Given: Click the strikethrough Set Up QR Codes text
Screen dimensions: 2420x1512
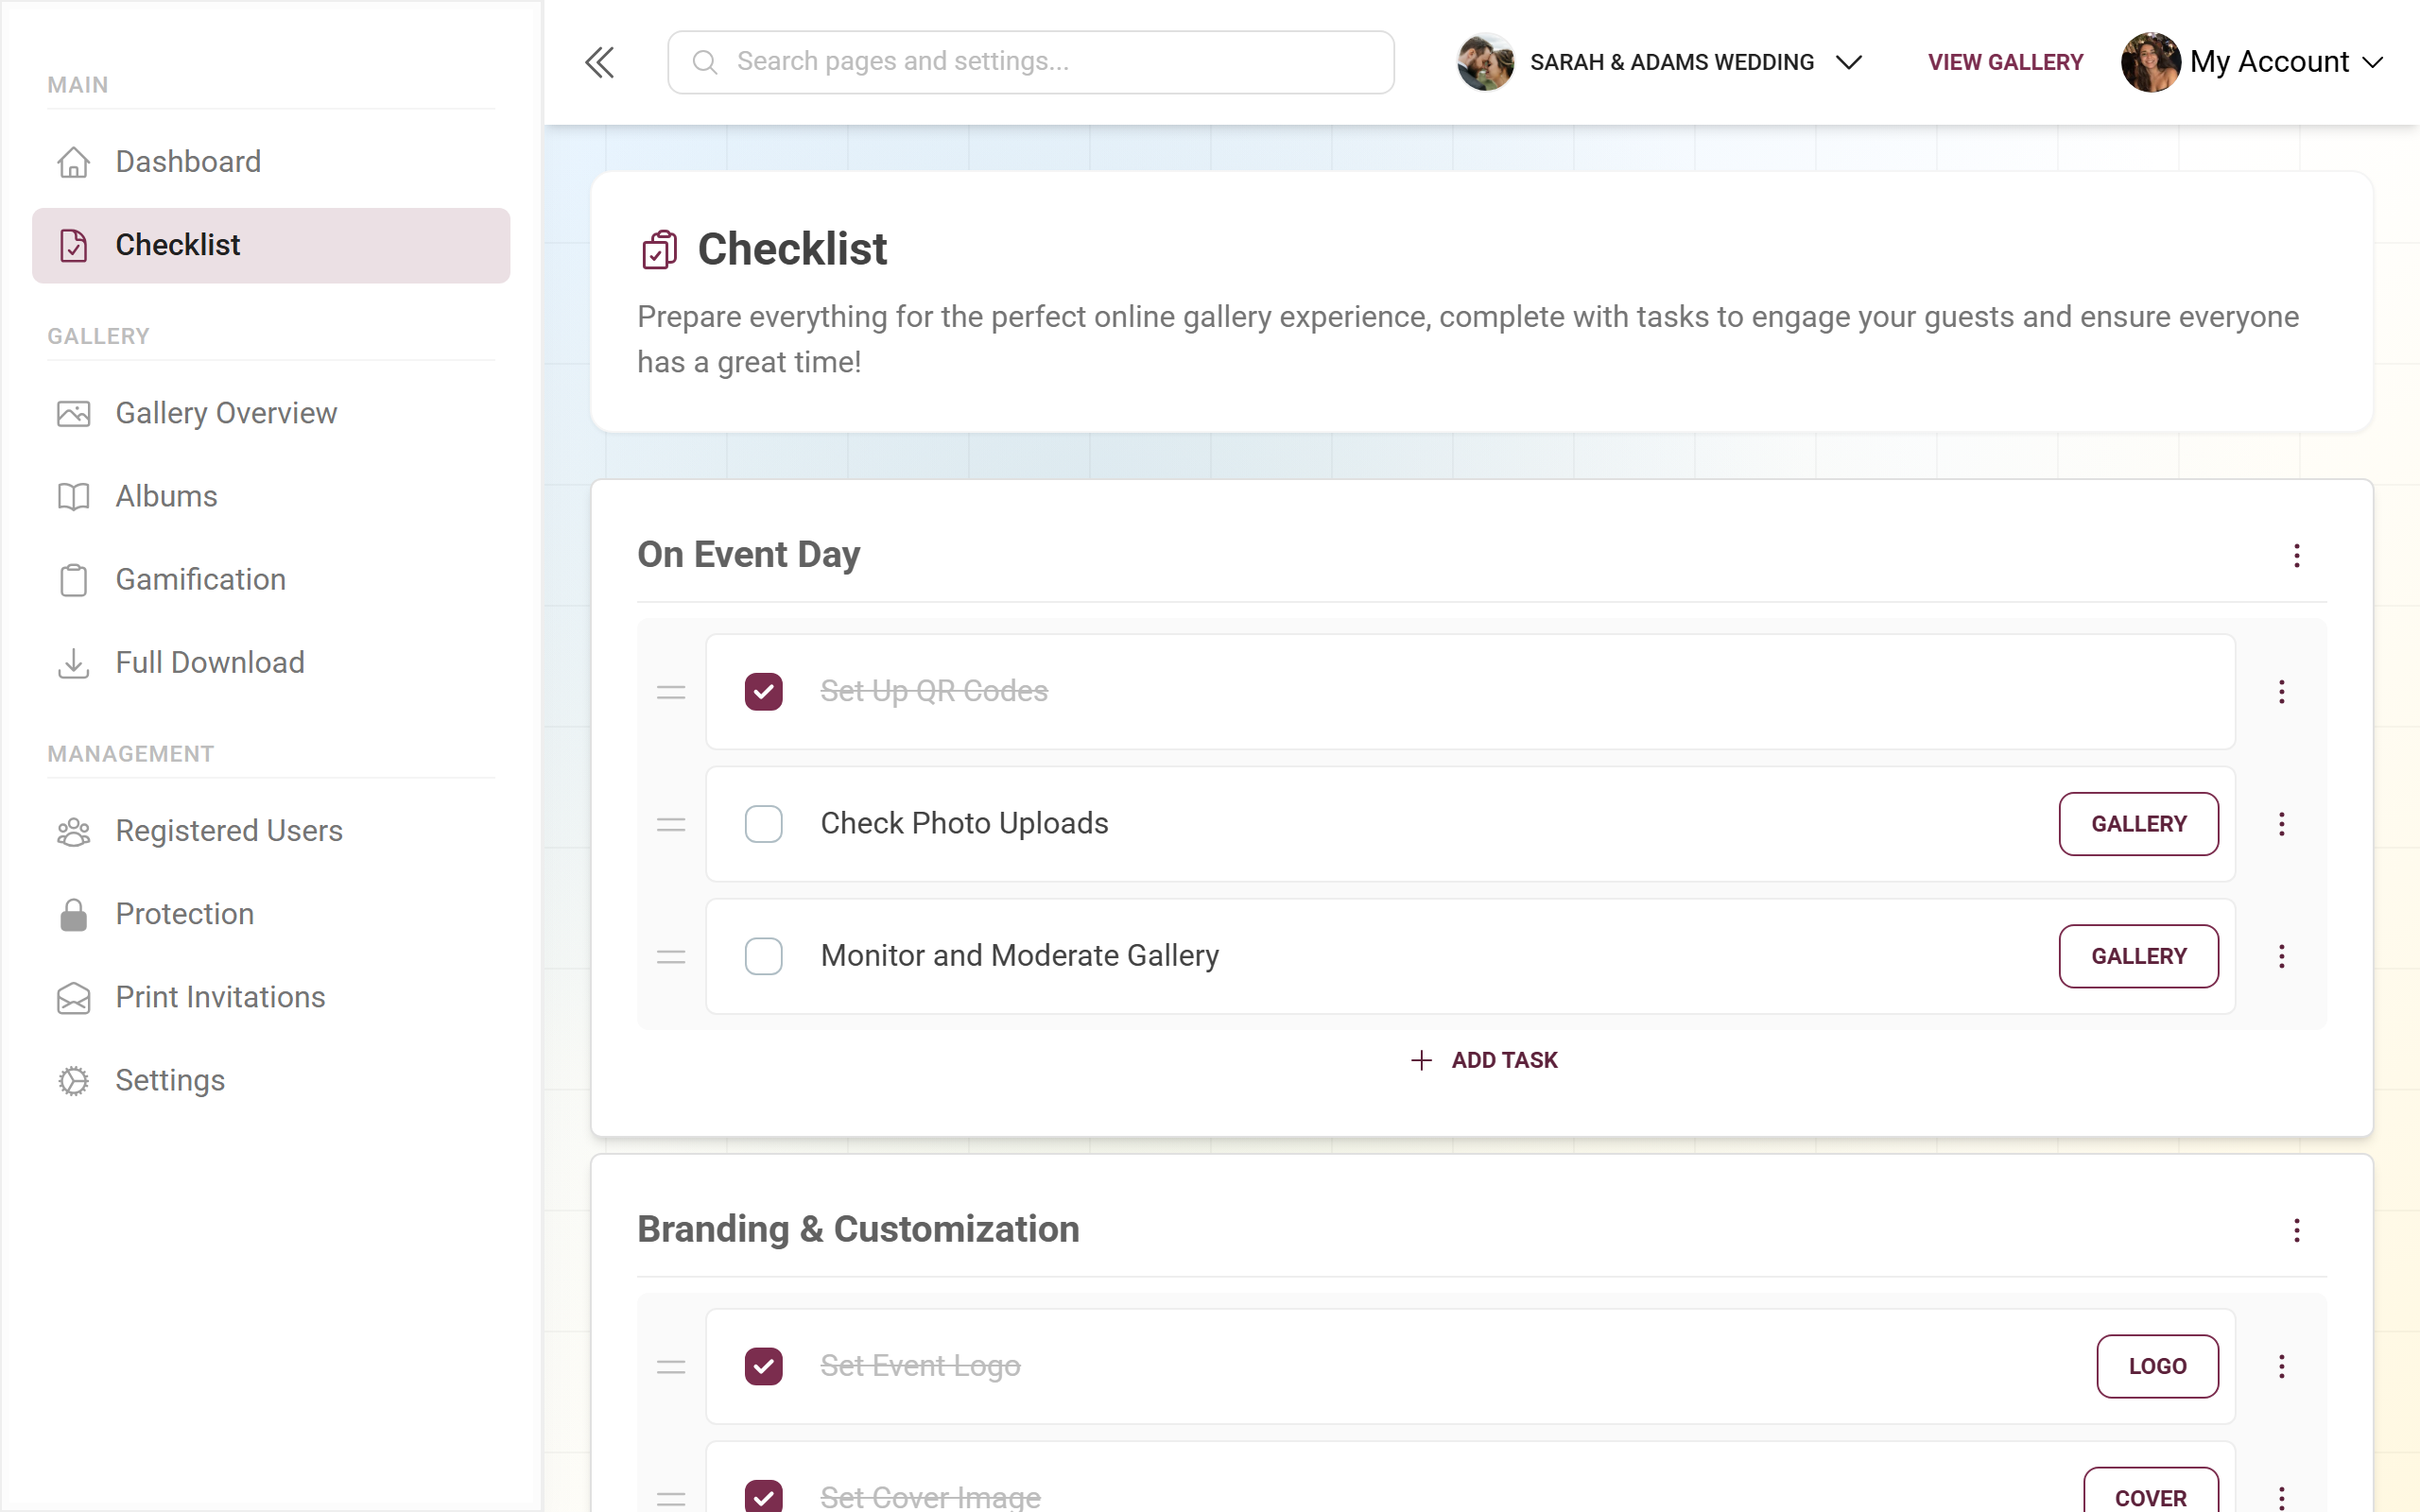Looking at the screenshot, I should click(934, 692).
